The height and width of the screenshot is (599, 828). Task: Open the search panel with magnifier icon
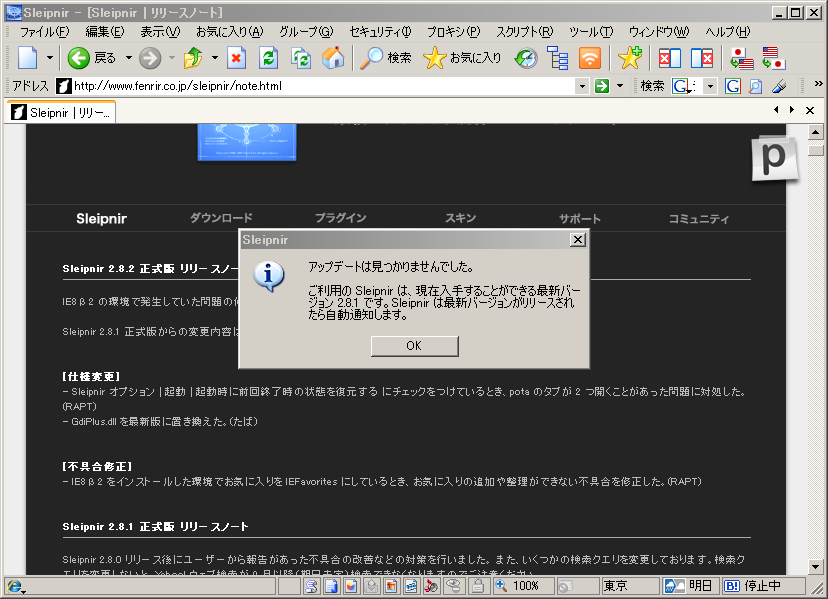[x=385, y=58]
